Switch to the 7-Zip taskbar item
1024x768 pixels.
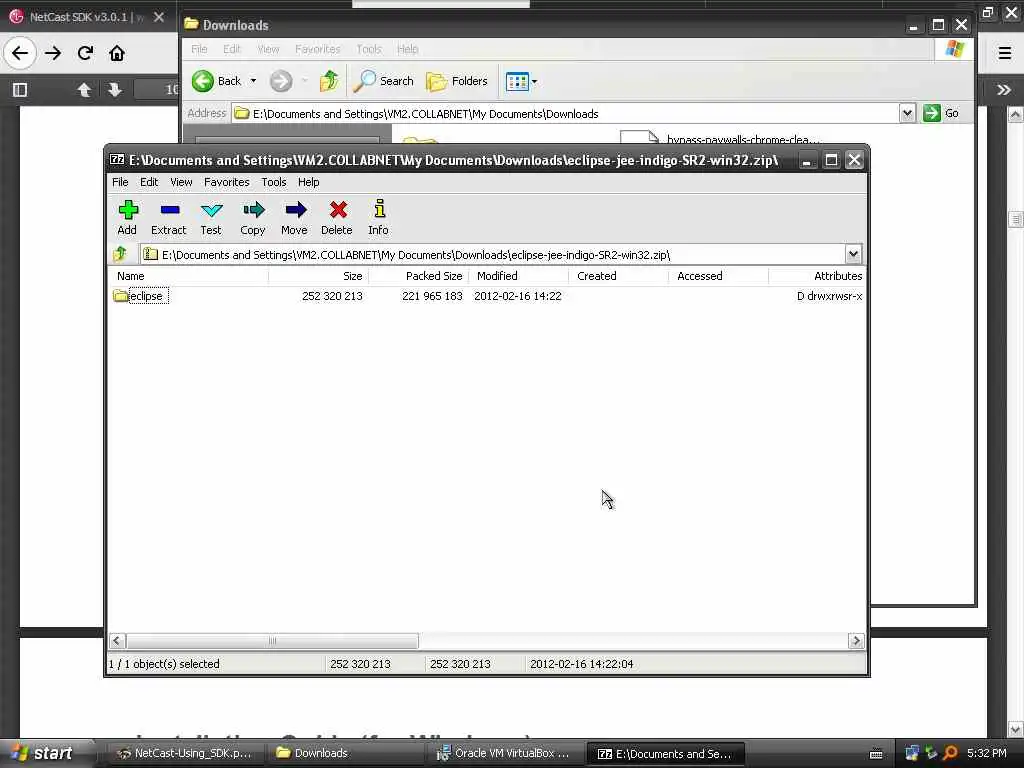[x=665, y=754]
